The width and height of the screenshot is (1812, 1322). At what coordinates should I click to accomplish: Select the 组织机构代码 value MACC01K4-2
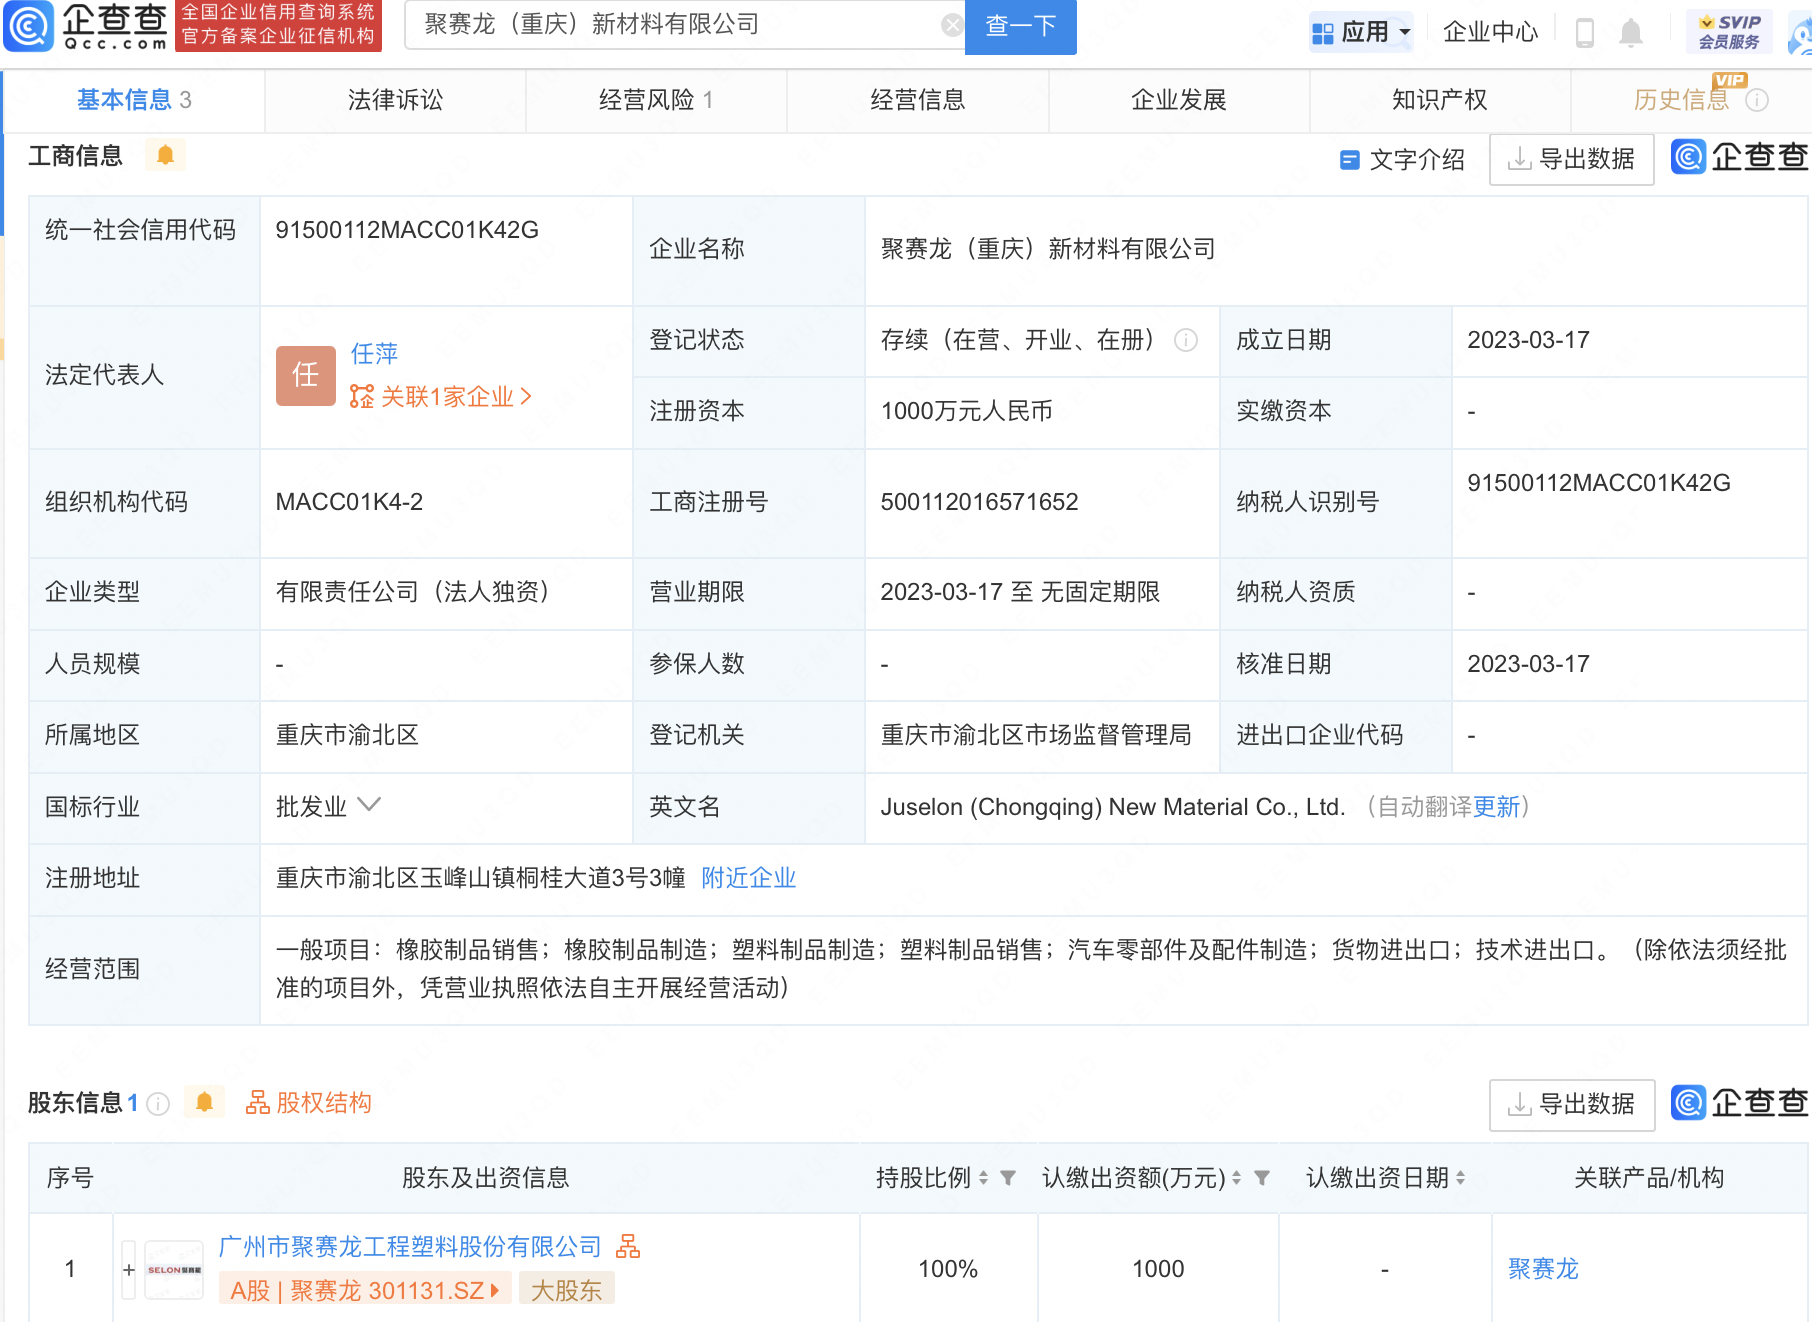pyautogui.click(x=349, y=502)
